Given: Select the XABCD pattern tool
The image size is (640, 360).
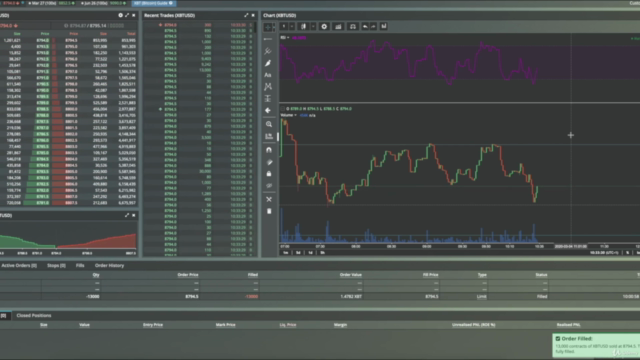Looking at the screenshot, I should 268,87.
